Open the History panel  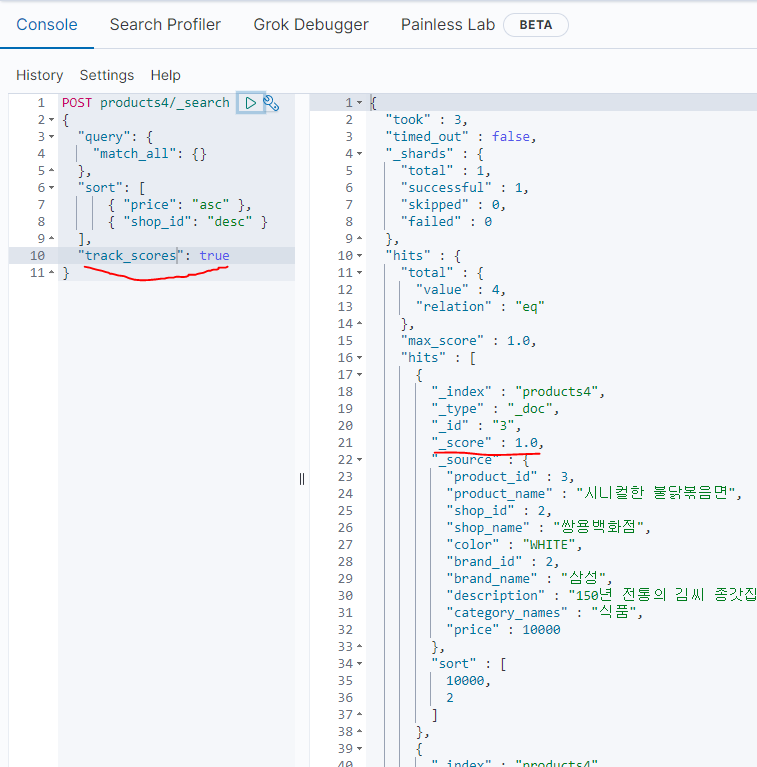(39, 75)
